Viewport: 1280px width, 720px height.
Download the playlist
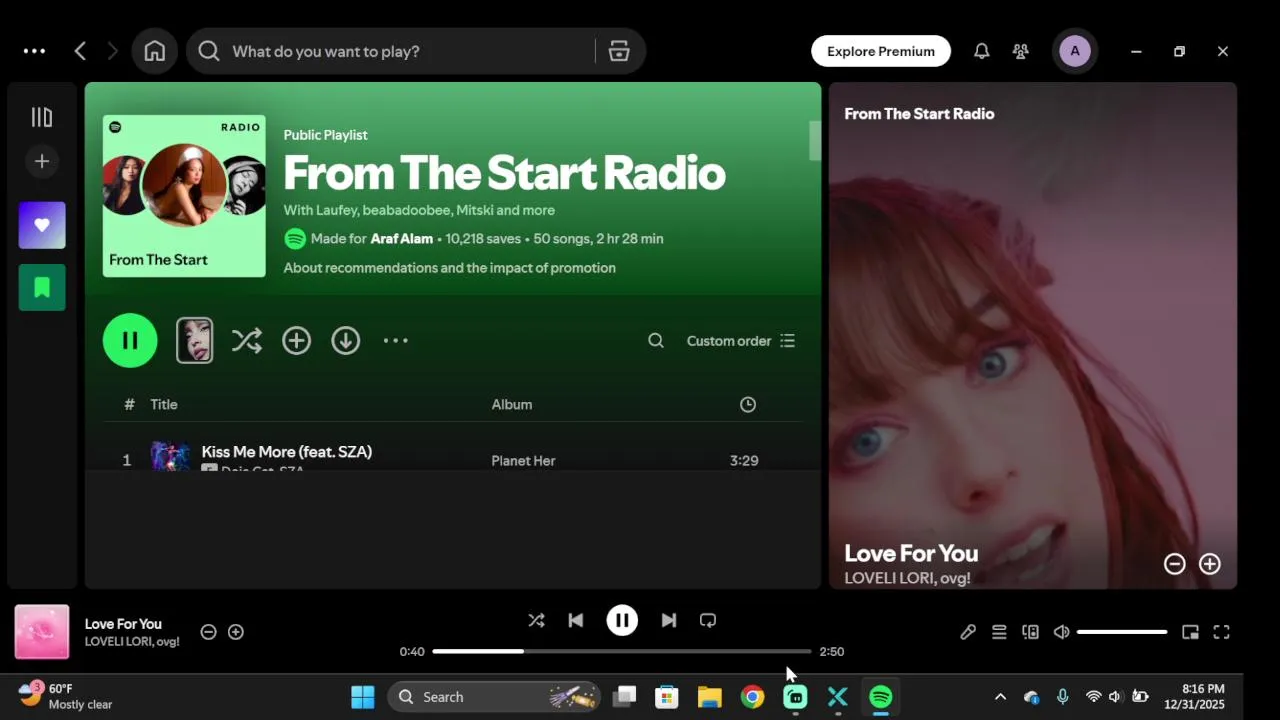coord(346,340)
